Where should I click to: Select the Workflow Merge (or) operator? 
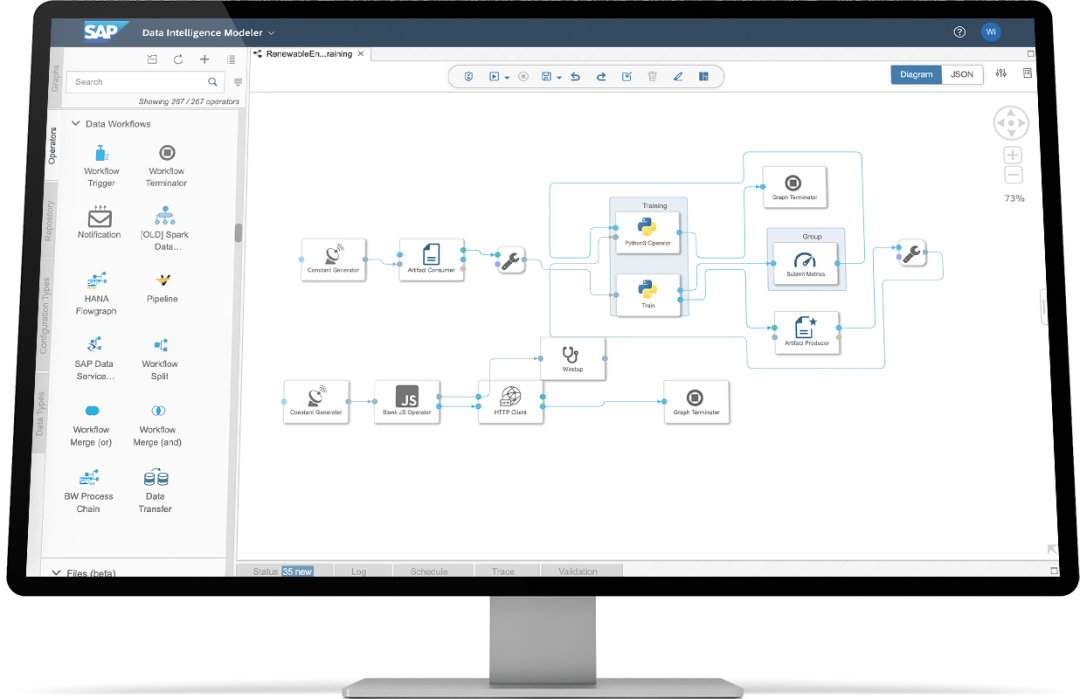(x=91, y=425)
